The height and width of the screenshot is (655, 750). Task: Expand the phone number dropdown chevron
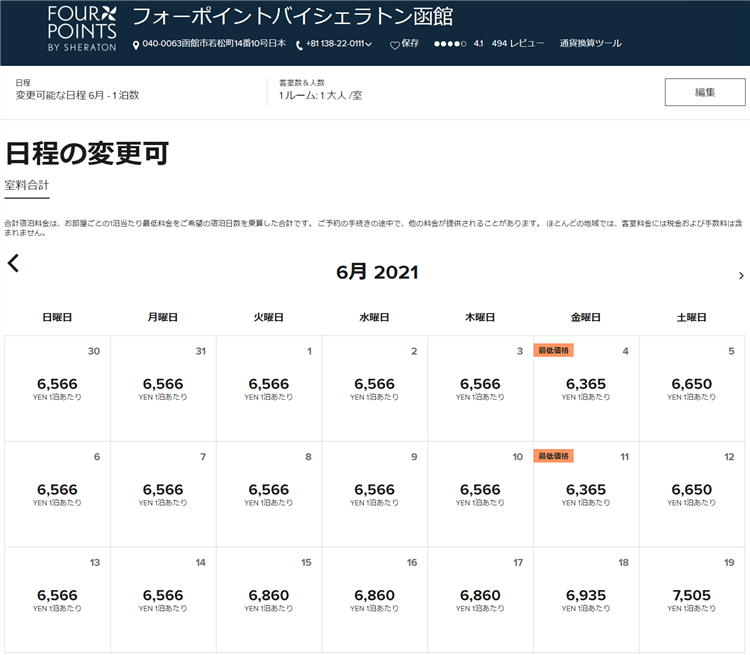[x=369, y=44]
